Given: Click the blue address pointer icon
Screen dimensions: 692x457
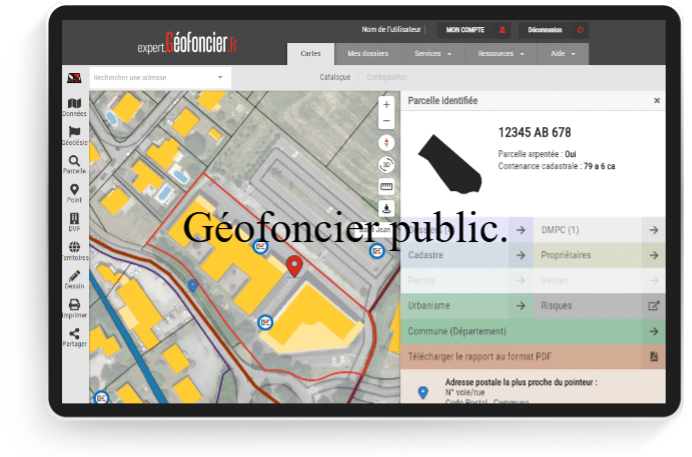Looking at the screenshot, I should [423, 392].
